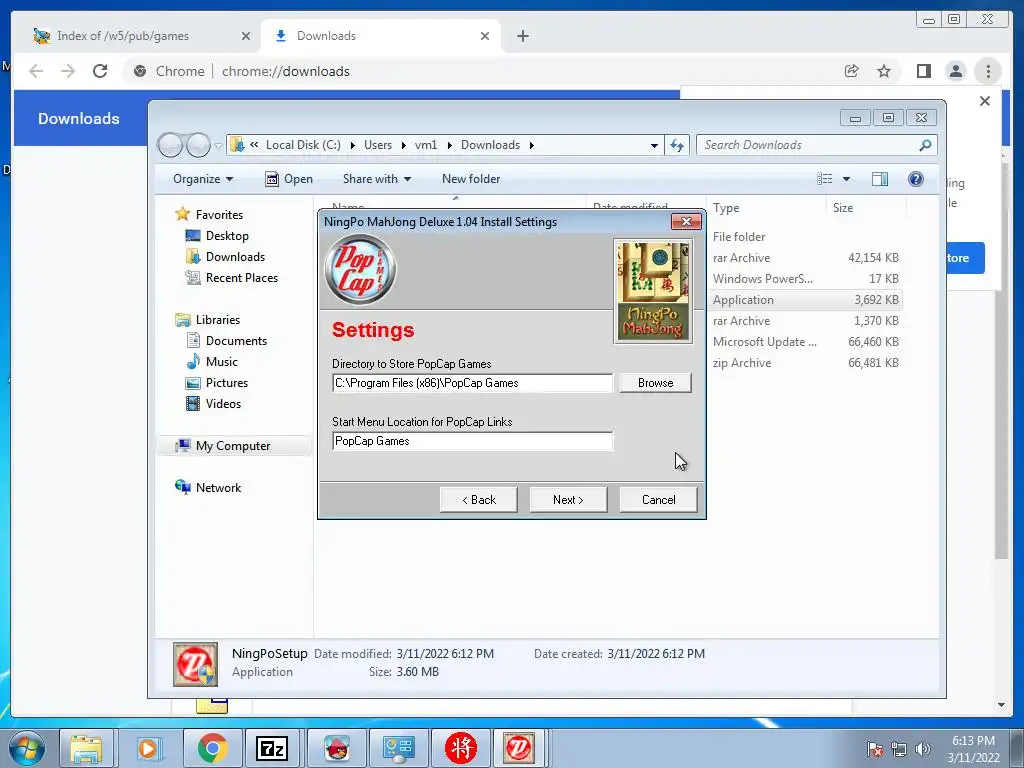The height and width of the screenshot is (768, 1024).
Task: Open File Explorer from the taskbar
Action: [87, 748]
